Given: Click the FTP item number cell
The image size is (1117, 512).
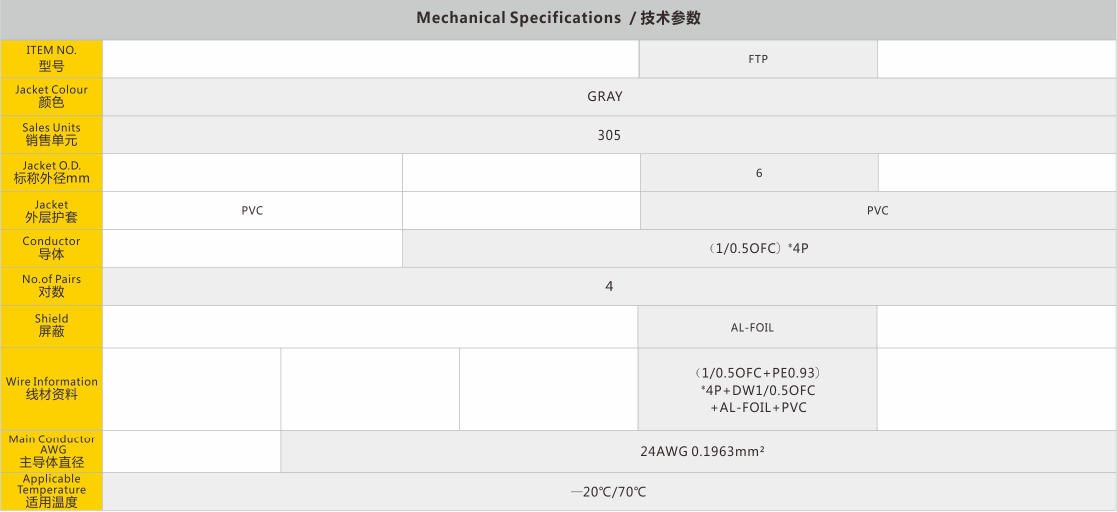Looking at the screenshot, I should click(x=758, y=59).
